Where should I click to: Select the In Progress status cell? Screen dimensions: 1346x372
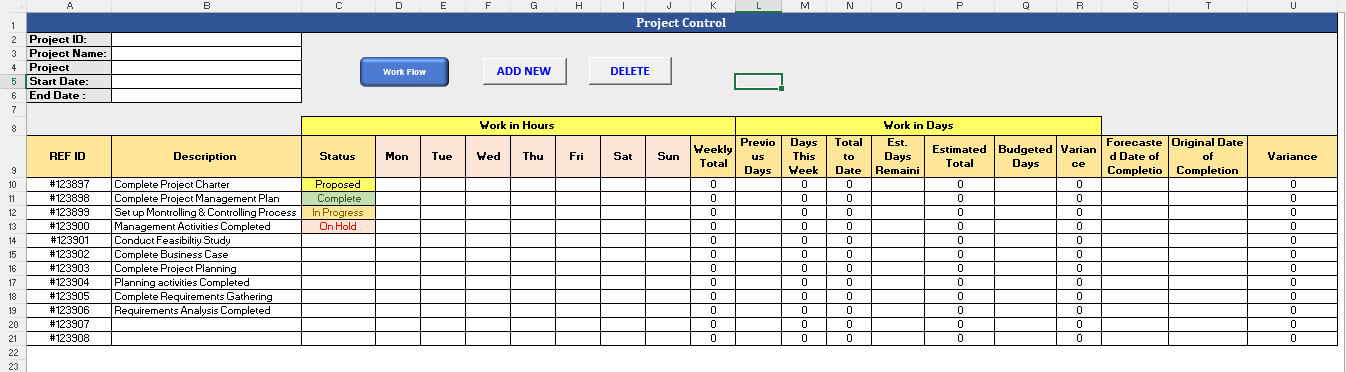pos(338,212)
